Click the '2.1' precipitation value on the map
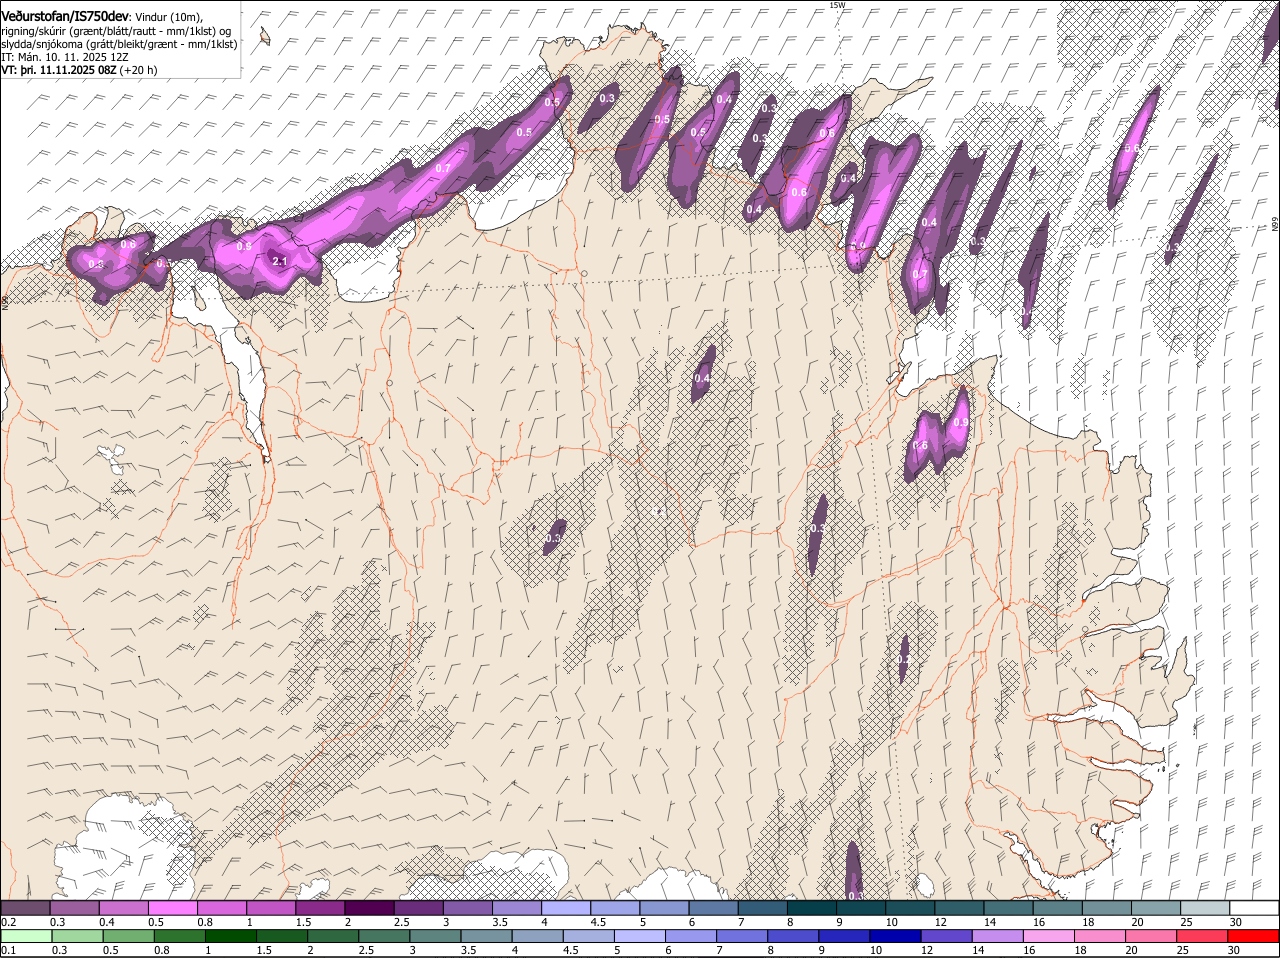Screen dimensions: 1280x958 point(279,261)
